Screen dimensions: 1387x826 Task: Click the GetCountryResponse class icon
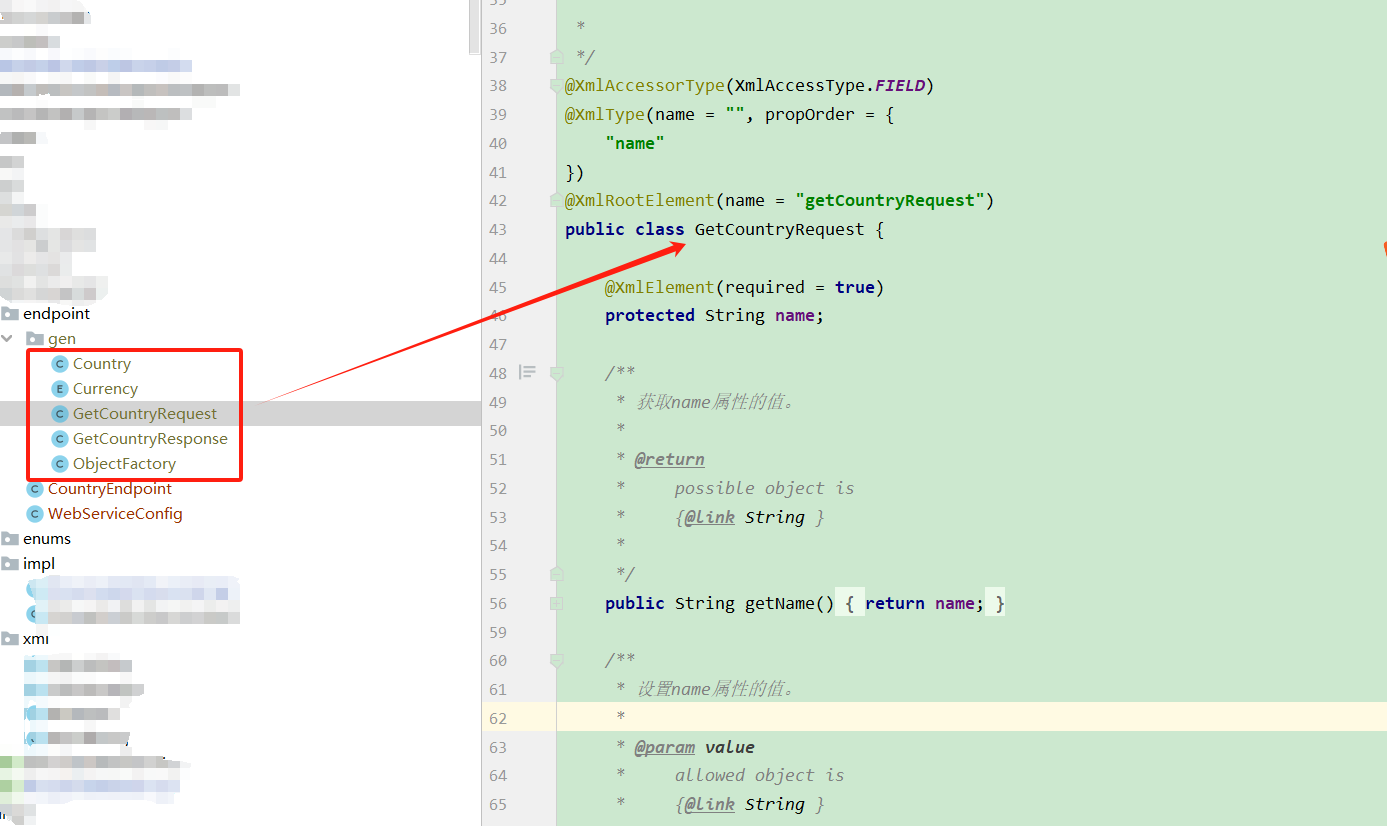click(59, 439)
